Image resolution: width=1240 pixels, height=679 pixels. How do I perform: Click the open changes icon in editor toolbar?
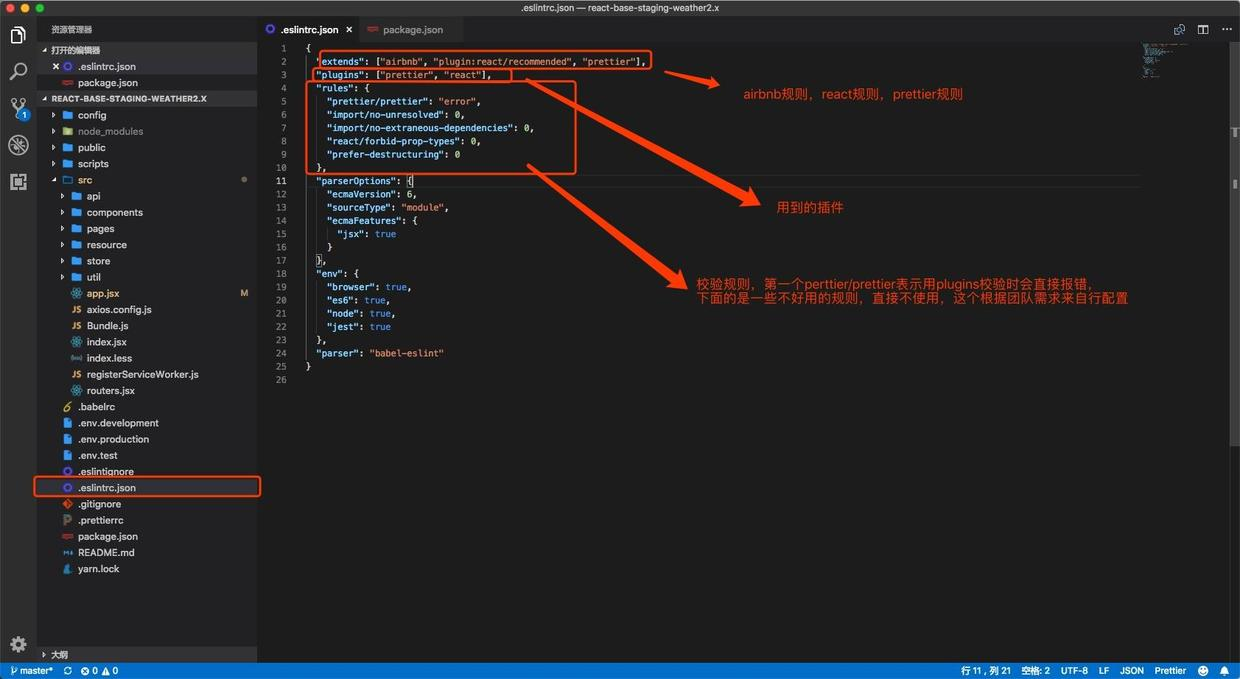click(1179, 30)
